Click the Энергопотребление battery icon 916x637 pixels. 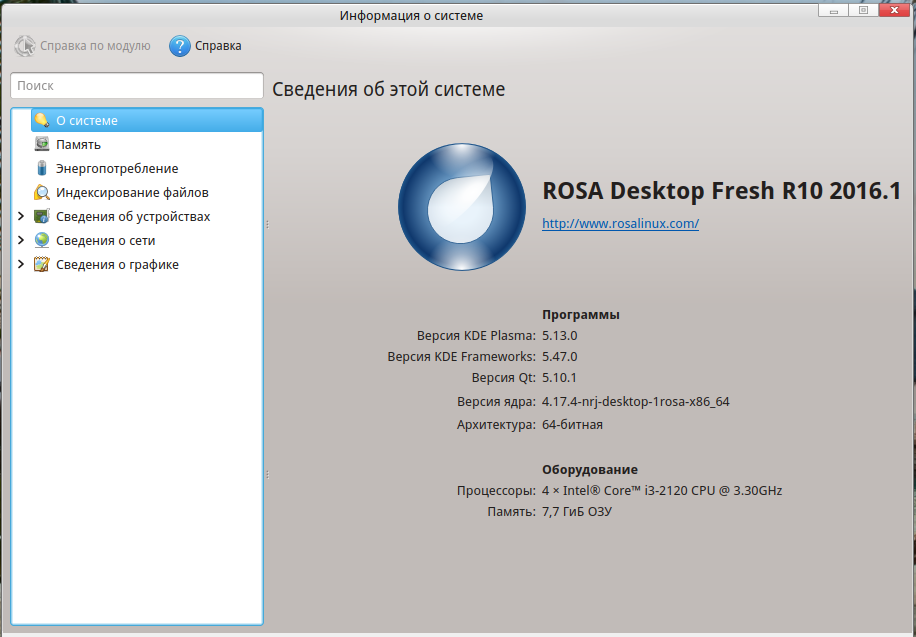click(41, 168)
